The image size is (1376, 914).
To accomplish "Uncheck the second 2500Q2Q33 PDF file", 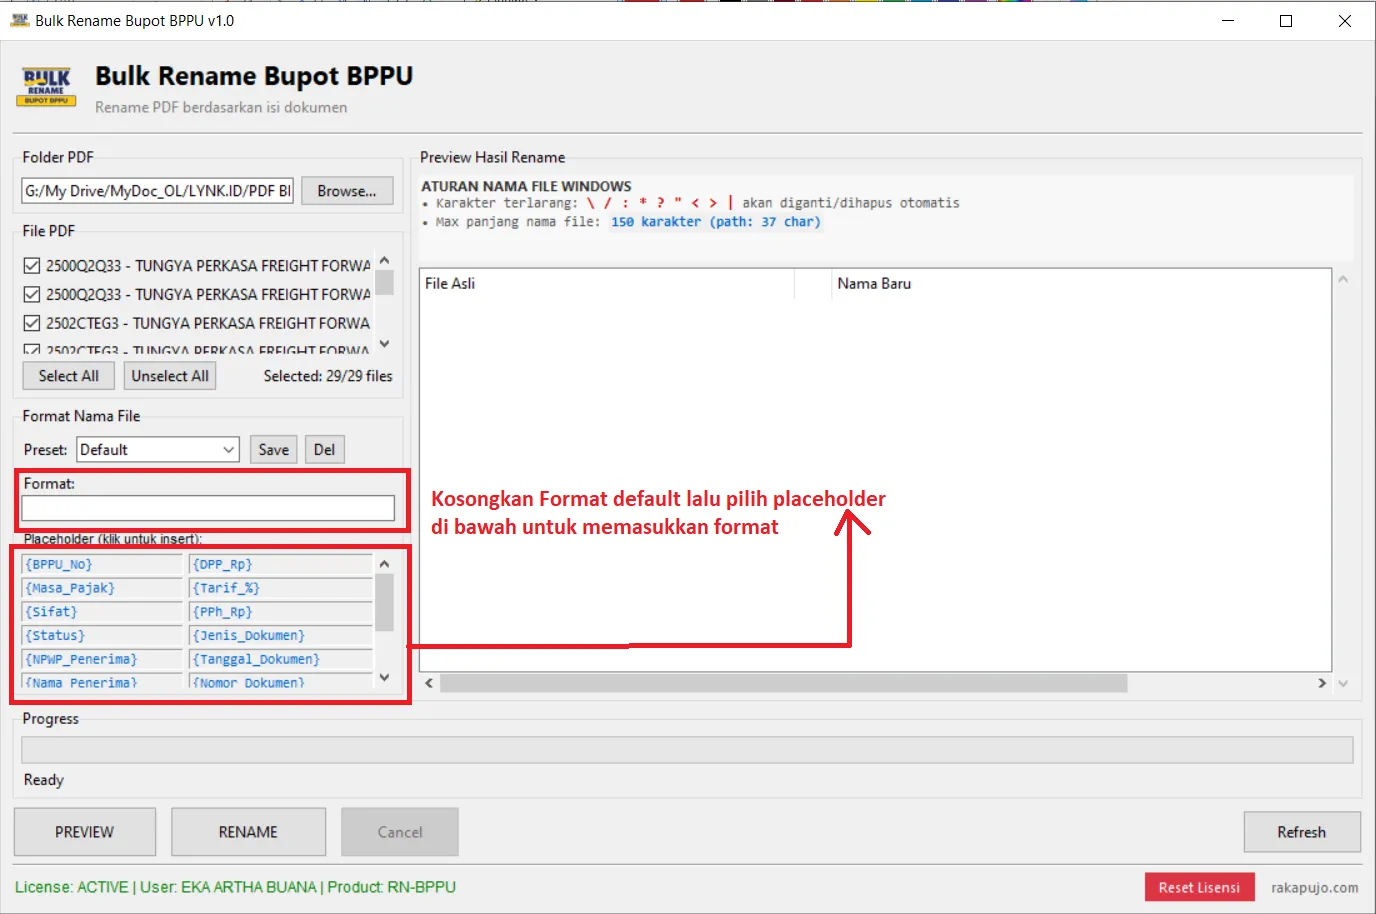I will pos(32,295).
